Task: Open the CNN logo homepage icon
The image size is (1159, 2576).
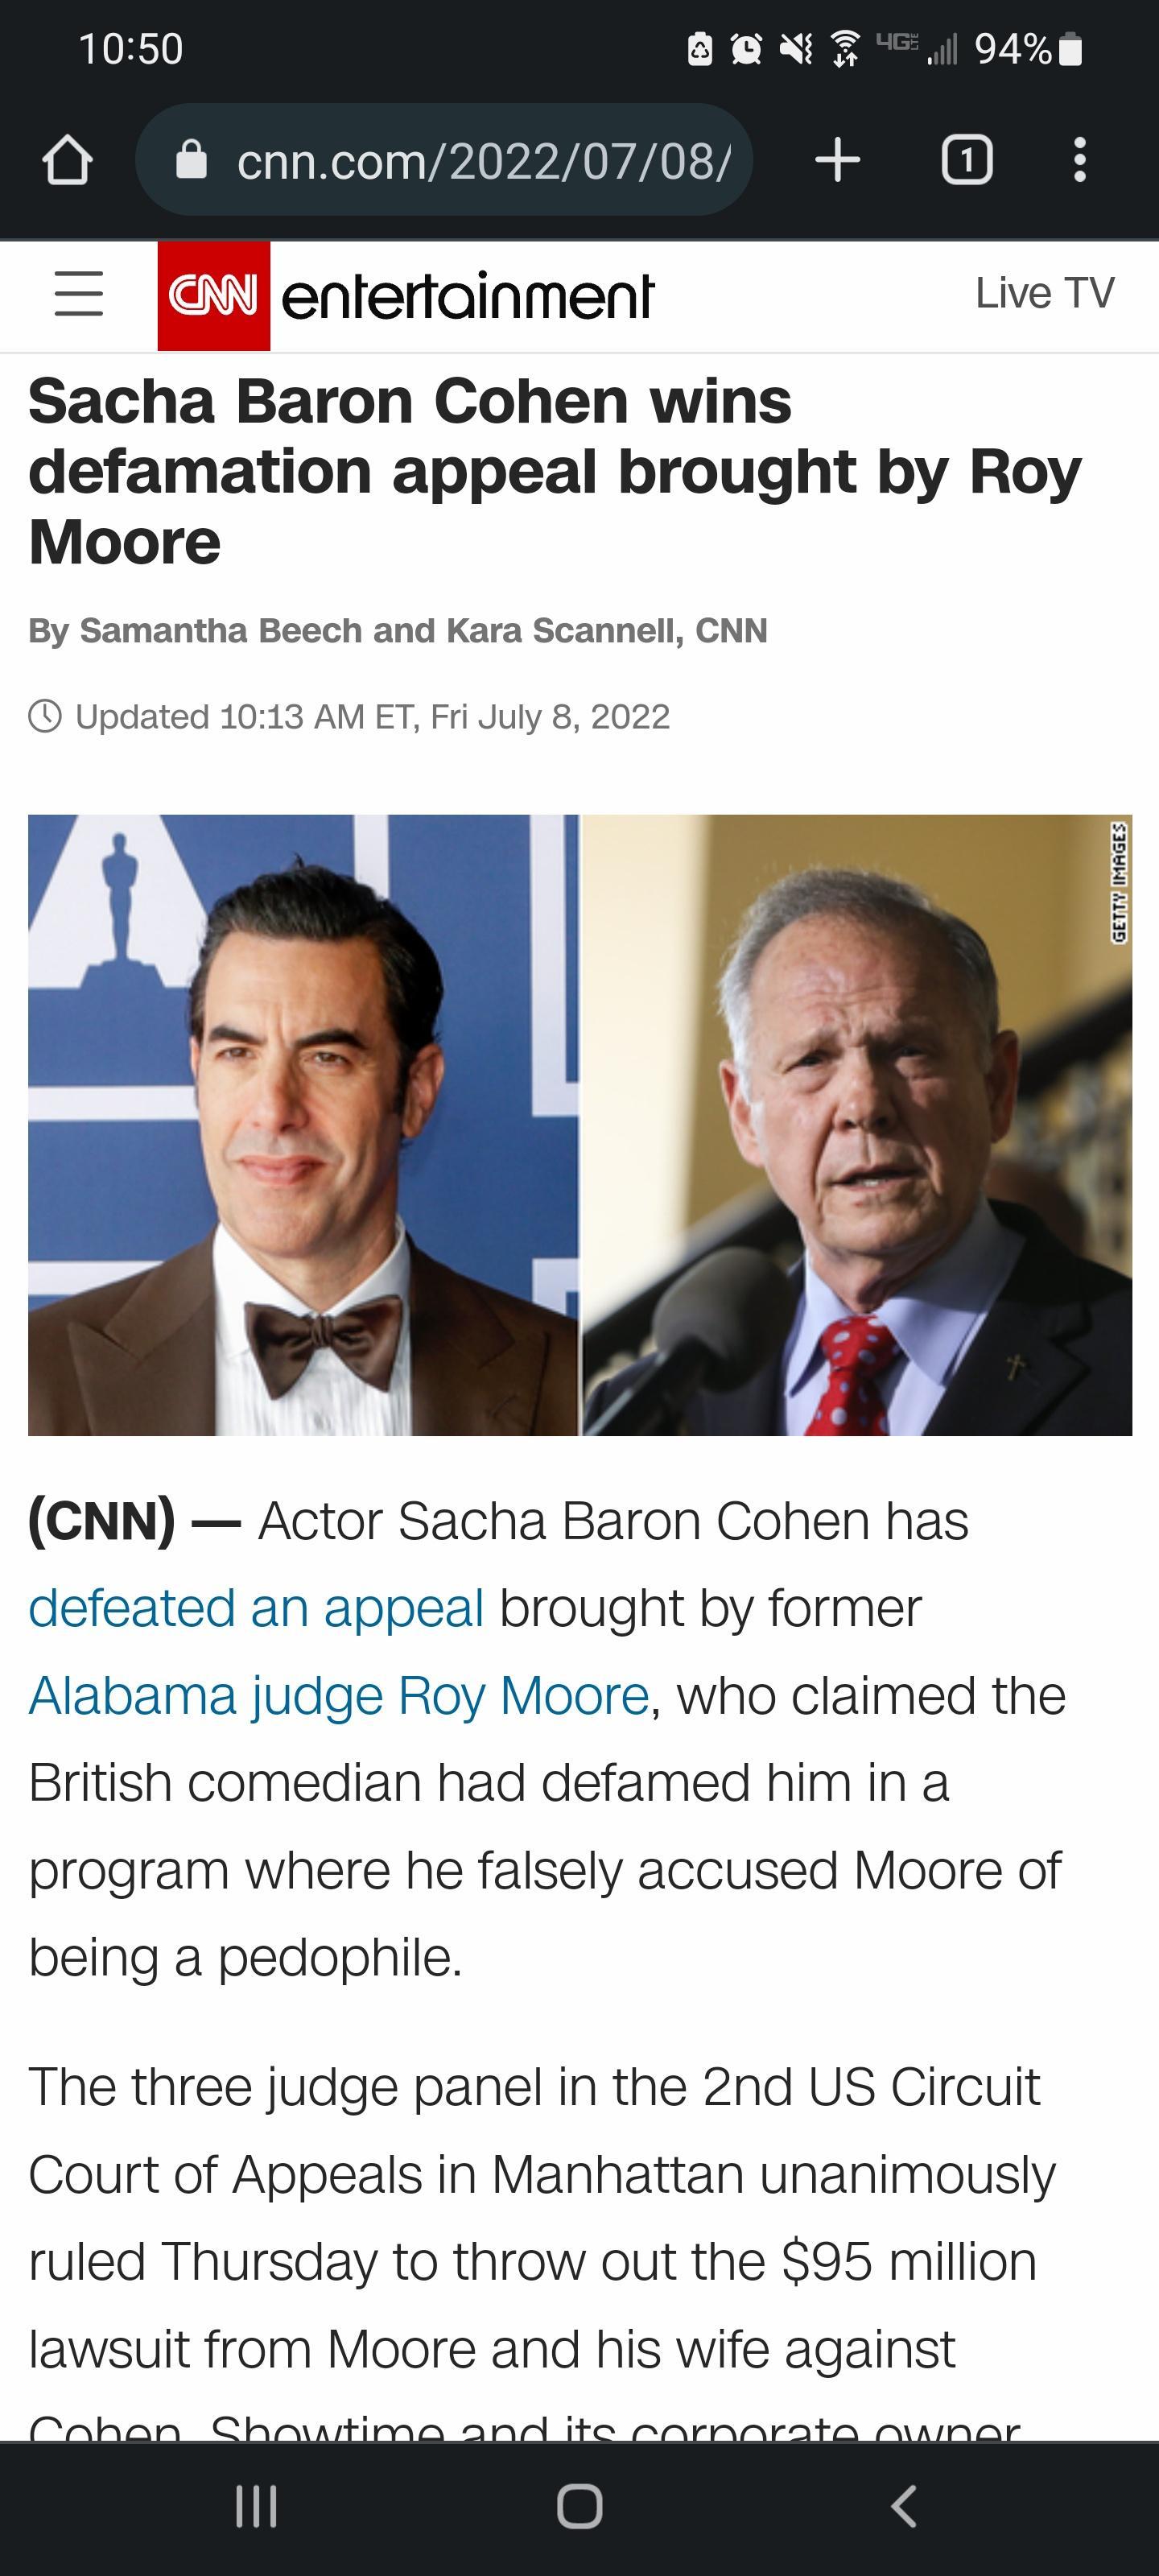Action: click(215, 294)
